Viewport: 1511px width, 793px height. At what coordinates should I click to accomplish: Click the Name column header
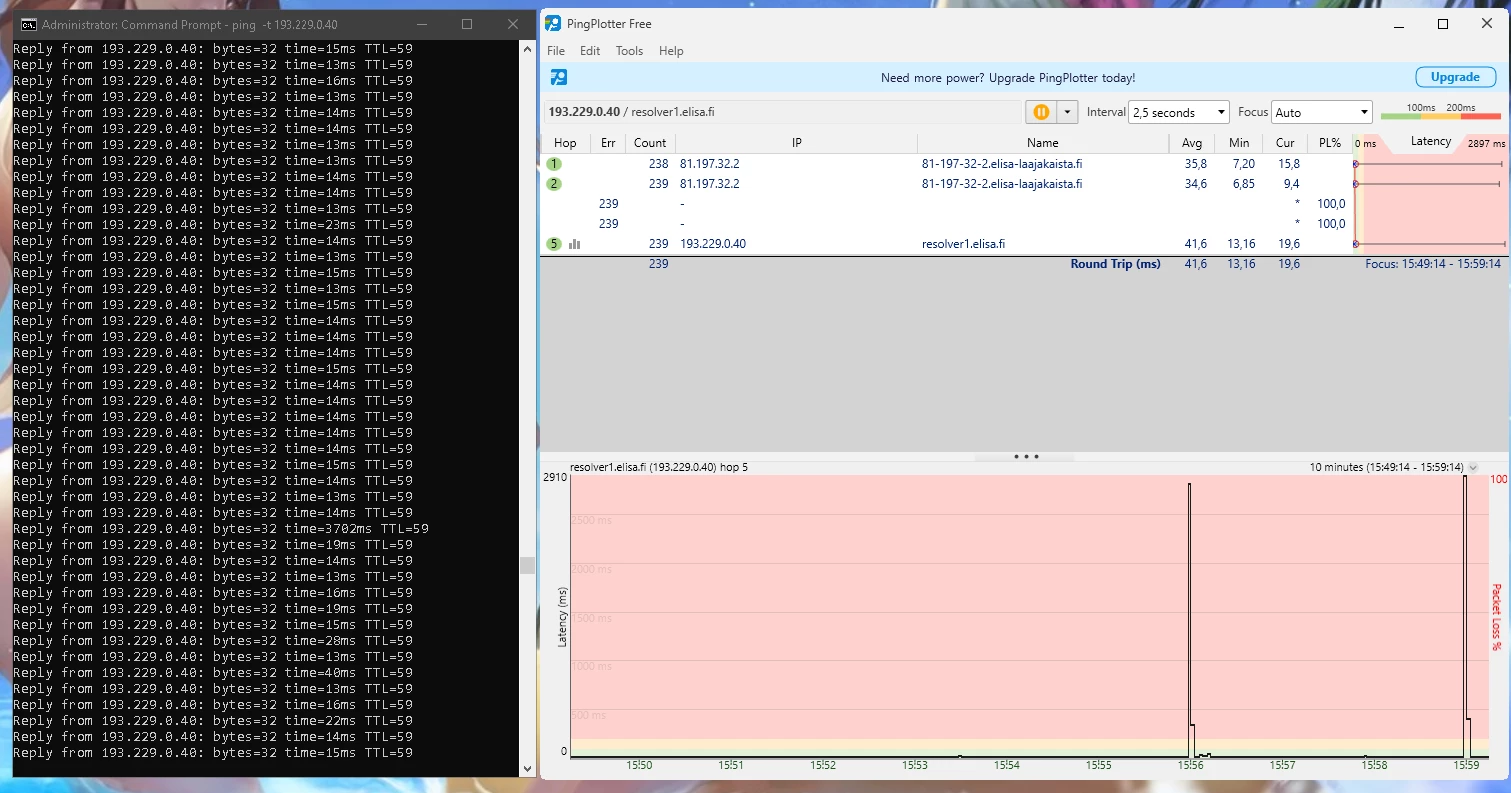click(x=1042, y=143)
